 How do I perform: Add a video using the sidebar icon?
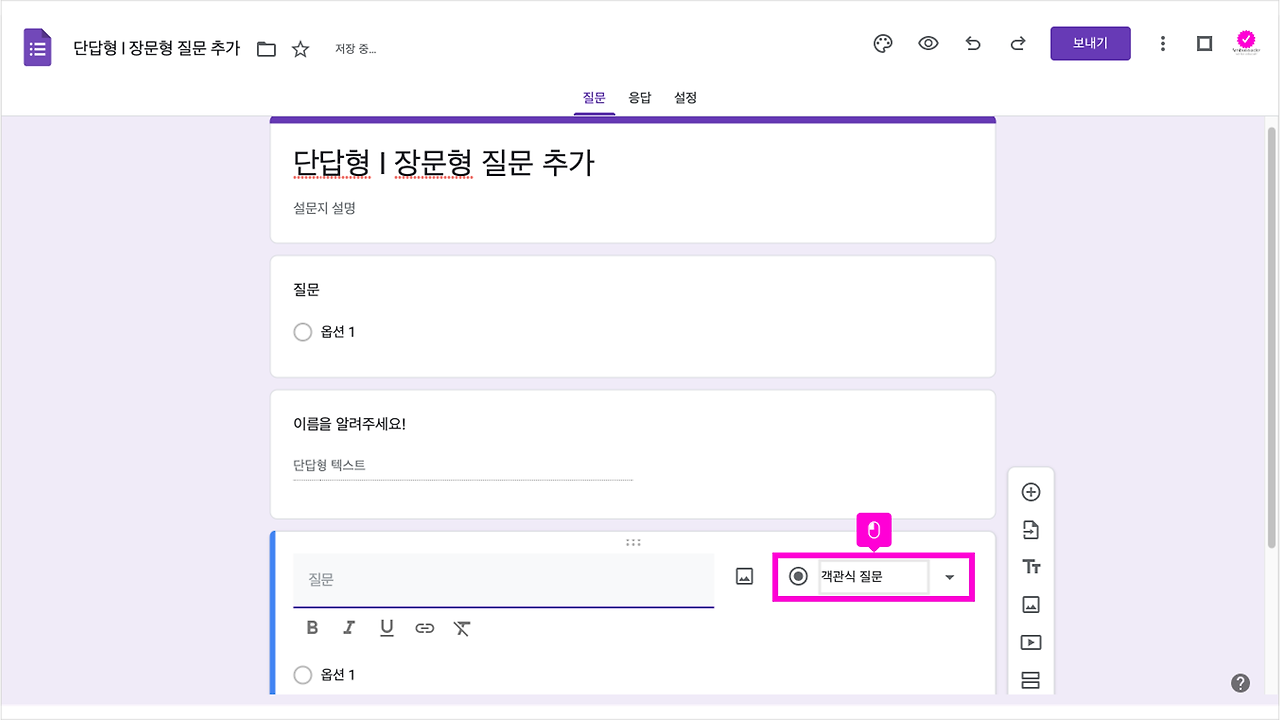click(1031, 642)
